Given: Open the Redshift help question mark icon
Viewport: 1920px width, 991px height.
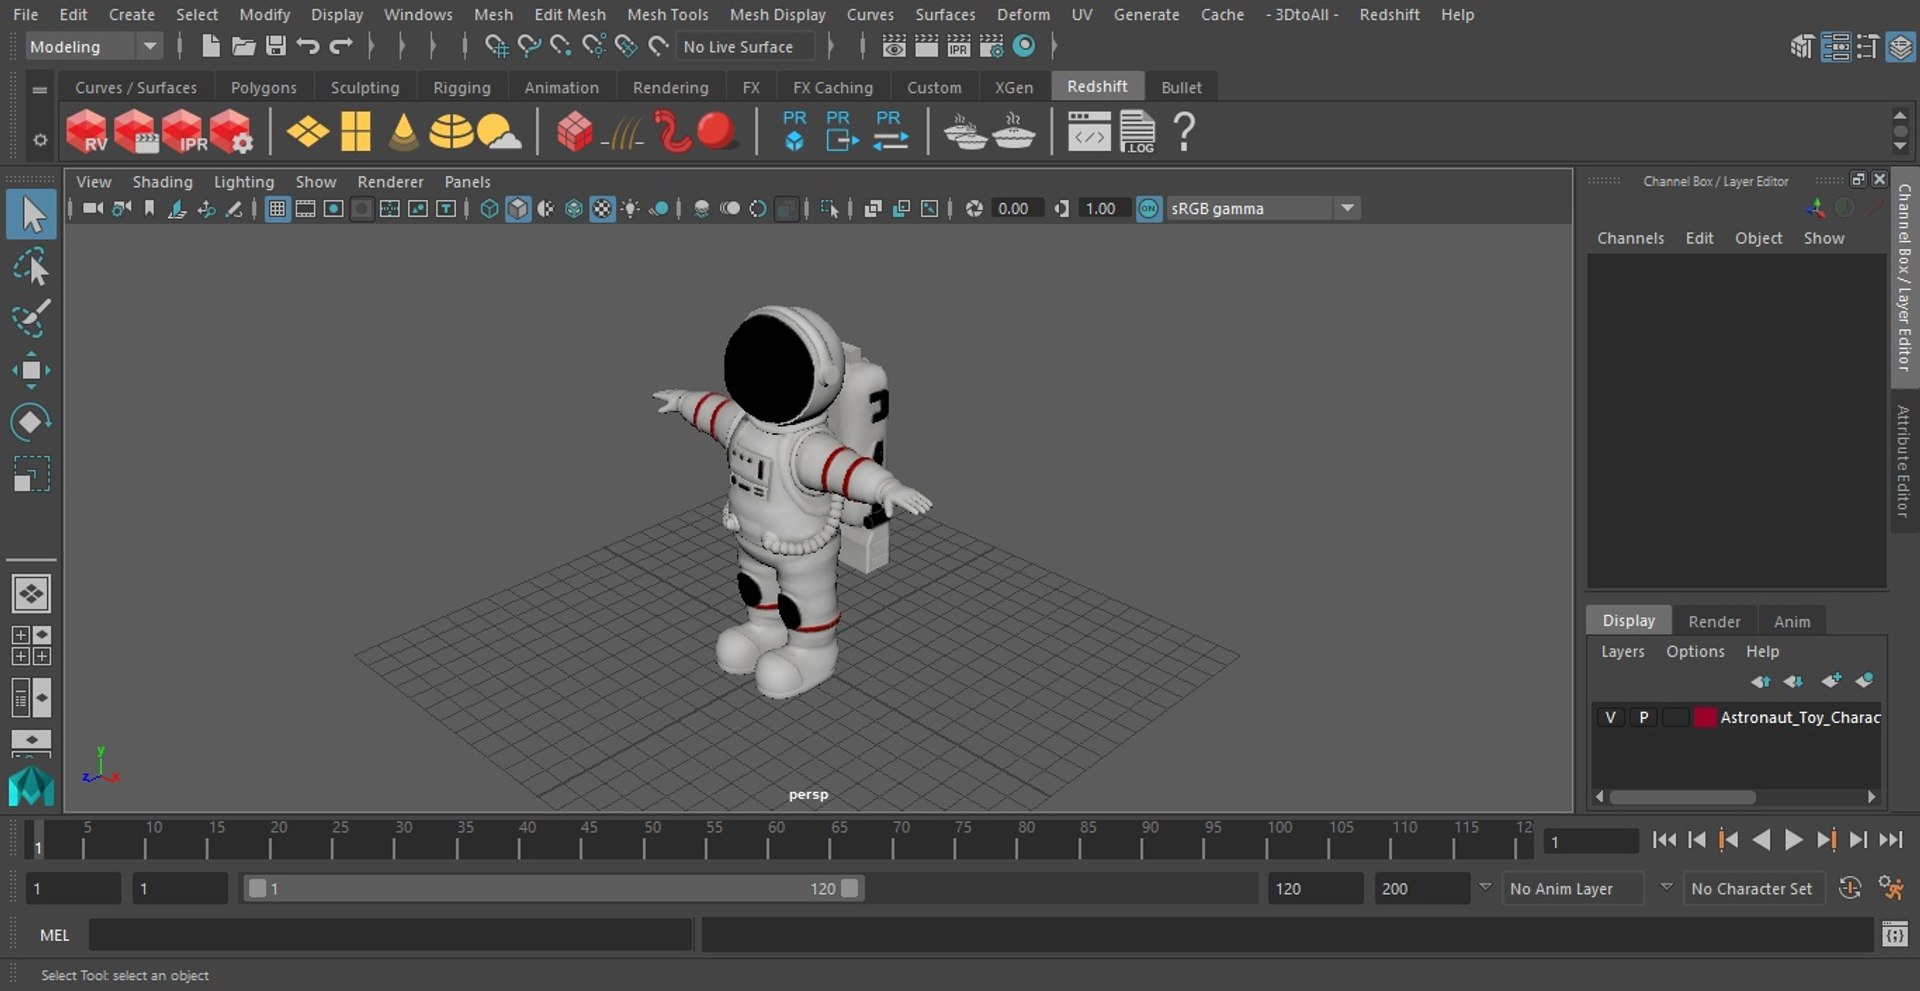Looking at the screenshot, I should tap(1184, 132).
